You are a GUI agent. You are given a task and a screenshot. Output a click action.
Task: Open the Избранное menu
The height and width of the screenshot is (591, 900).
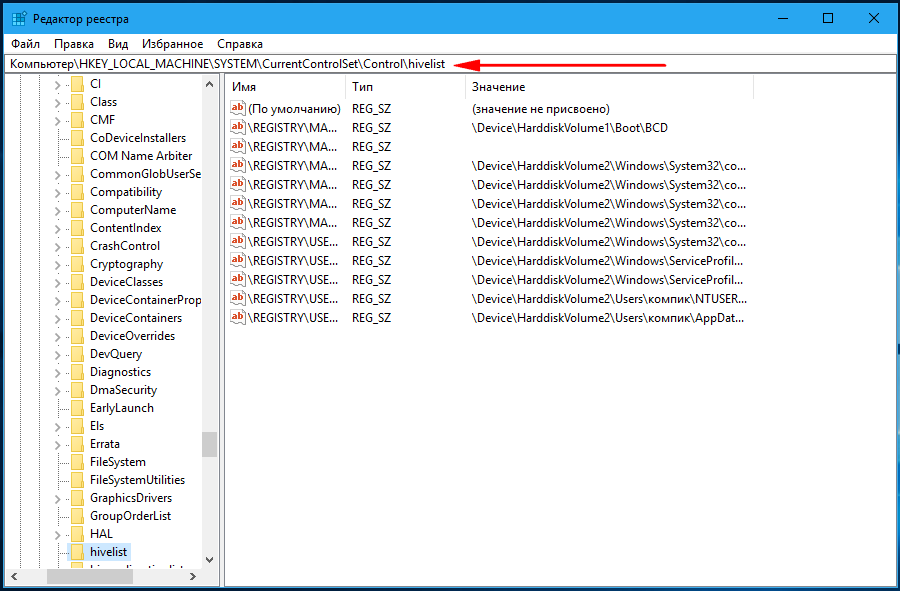click(173, 44)
